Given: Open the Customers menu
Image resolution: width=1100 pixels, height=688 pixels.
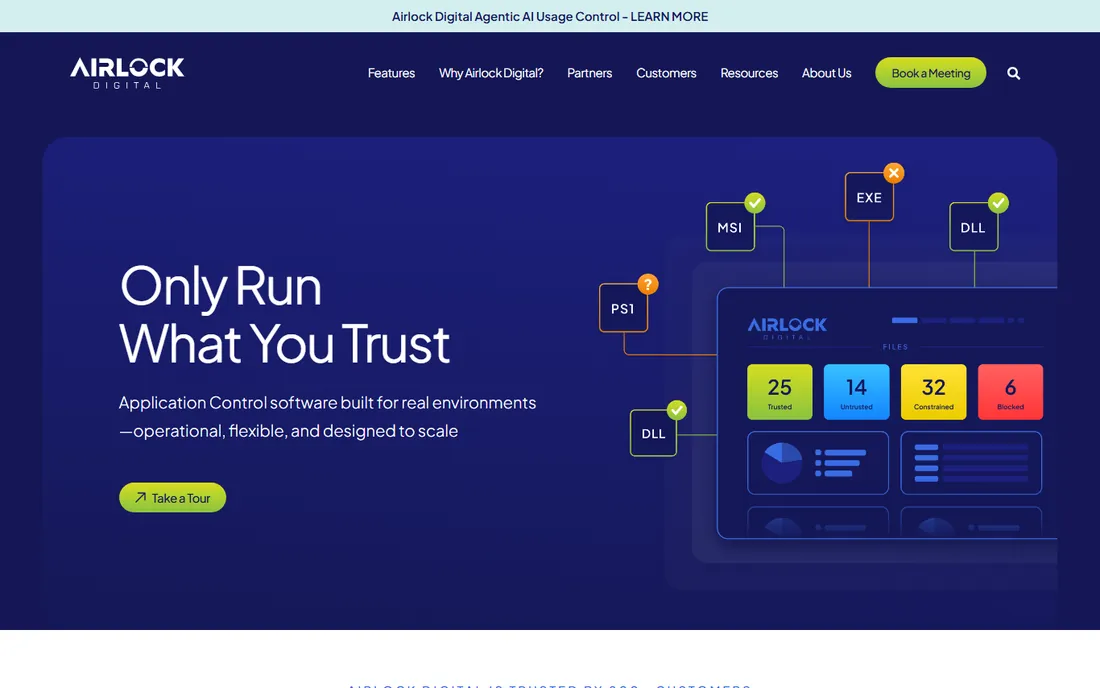Looking at the screenshot, I should (x=666, y=73).
